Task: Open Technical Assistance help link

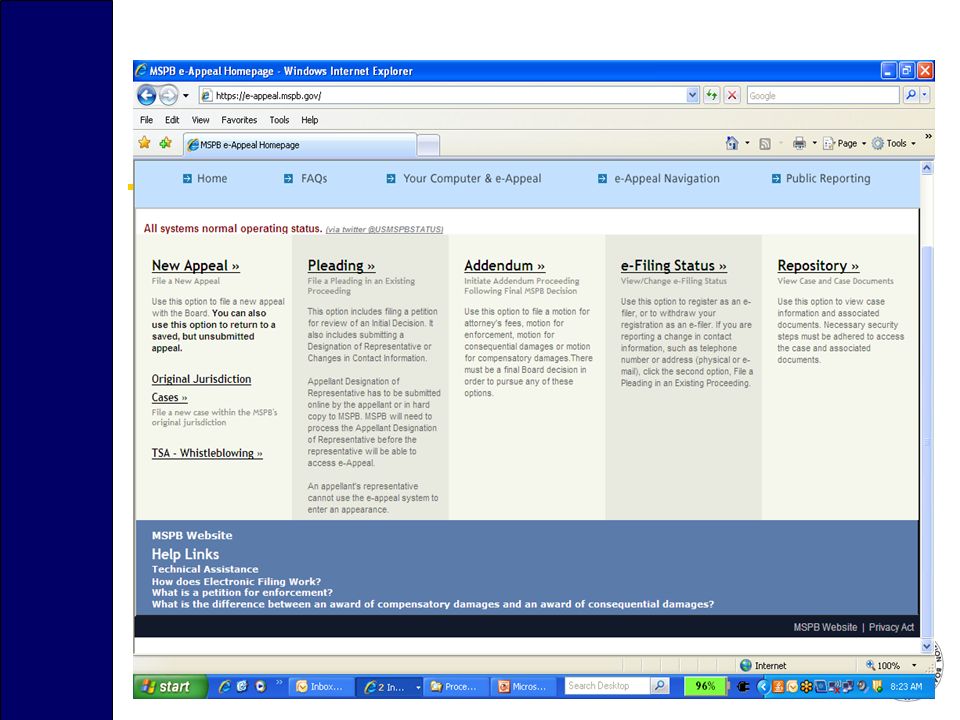Action: click(x=205, y=569)
